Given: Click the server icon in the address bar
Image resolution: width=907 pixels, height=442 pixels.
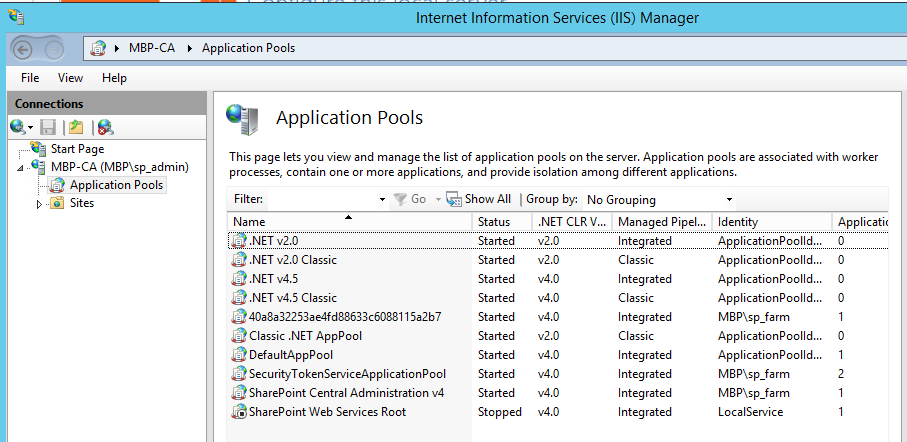Looking at the screenshot, I should (98, 48).
